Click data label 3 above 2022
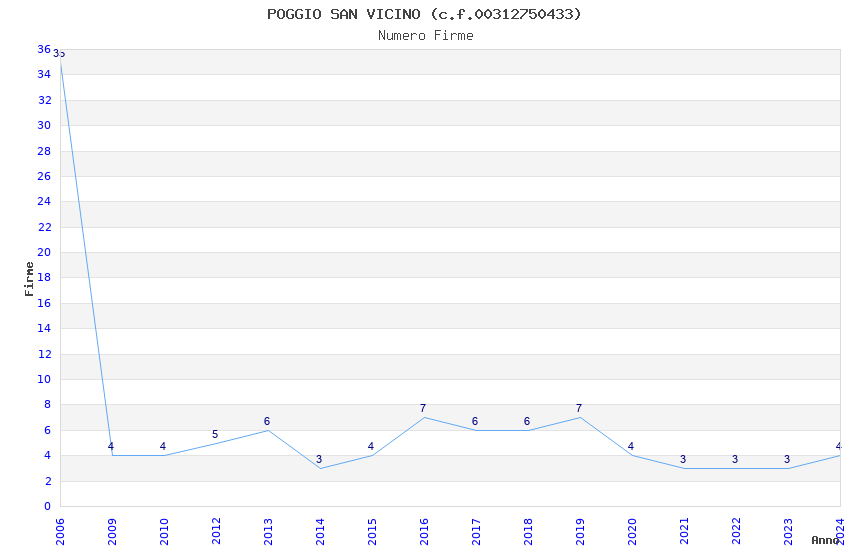This screenshot has width=850, height=550. 735,459
